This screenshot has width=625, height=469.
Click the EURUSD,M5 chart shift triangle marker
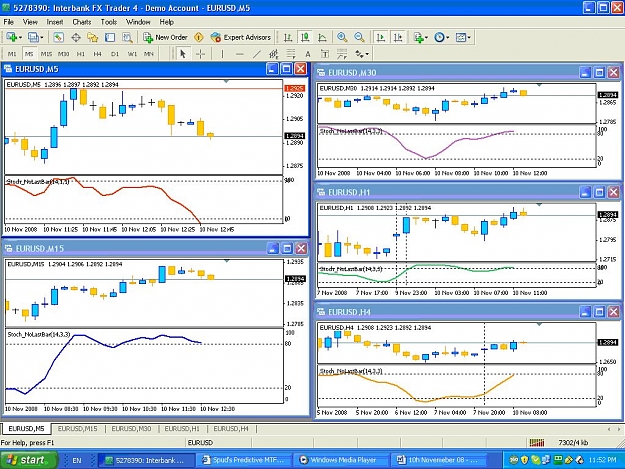226,81
